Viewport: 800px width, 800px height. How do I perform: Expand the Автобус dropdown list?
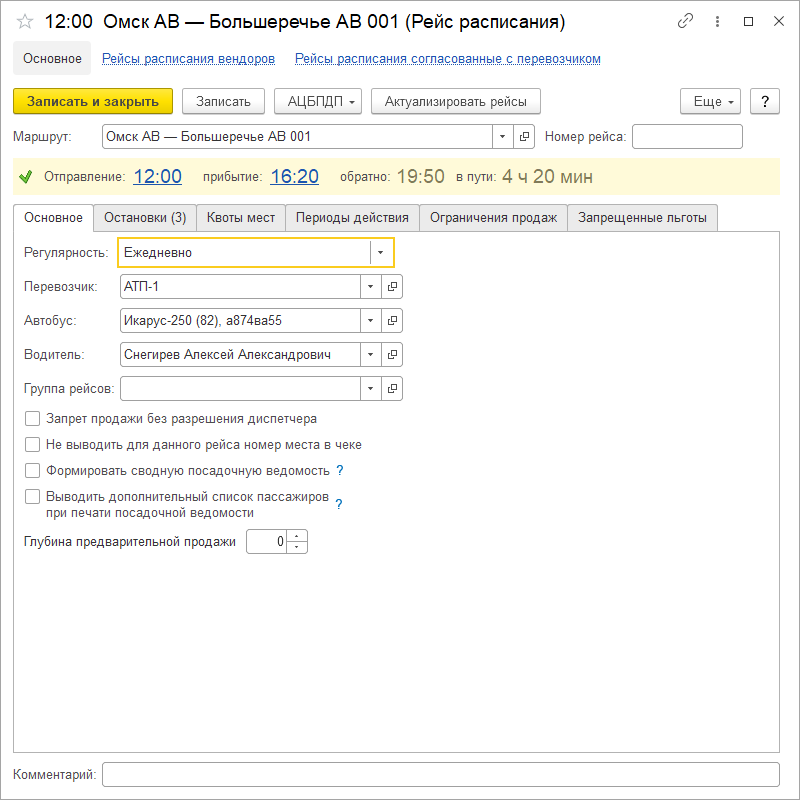369,321
